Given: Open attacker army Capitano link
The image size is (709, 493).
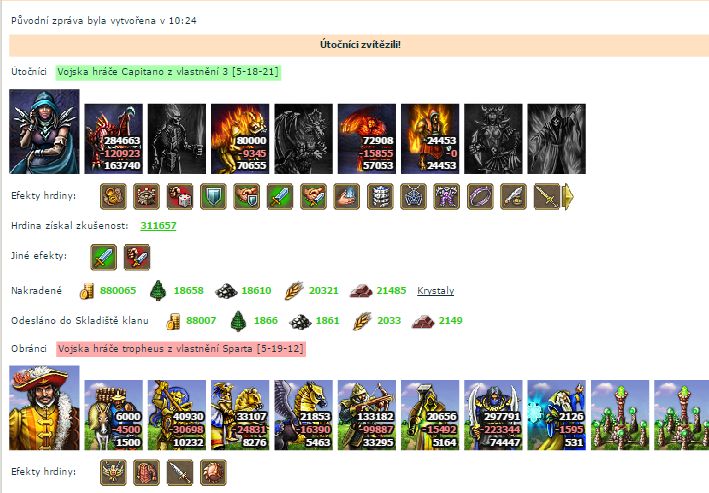Looking at the screenshot, I should (x=168, y=71).
